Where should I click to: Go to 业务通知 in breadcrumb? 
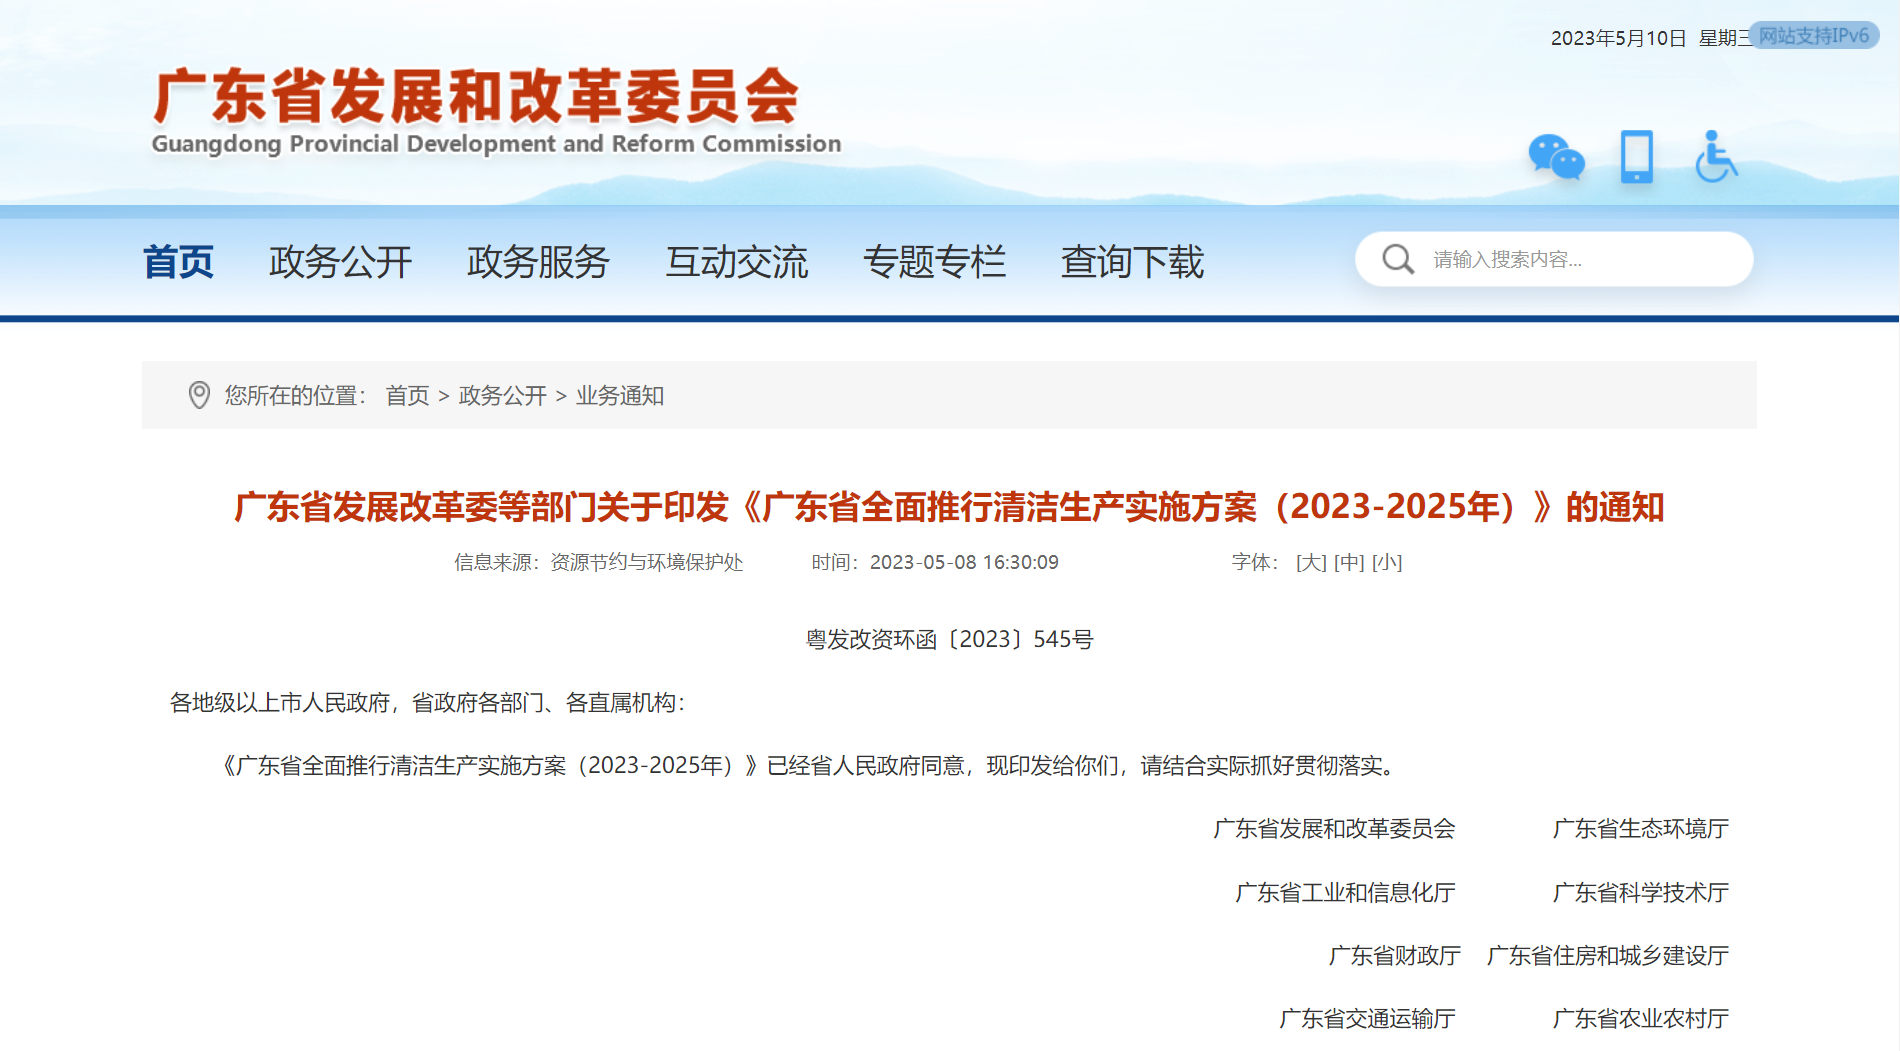tap(620, 396)
